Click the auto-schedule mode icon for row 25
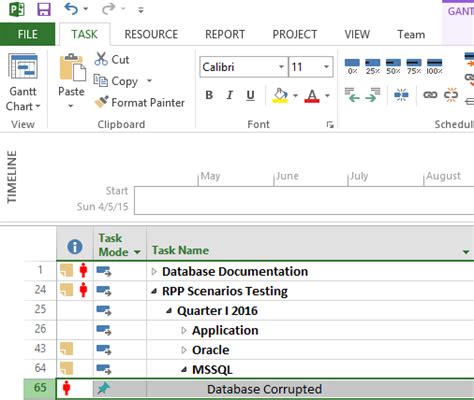Viewport: 474px width, 400px height. [104, 311]
